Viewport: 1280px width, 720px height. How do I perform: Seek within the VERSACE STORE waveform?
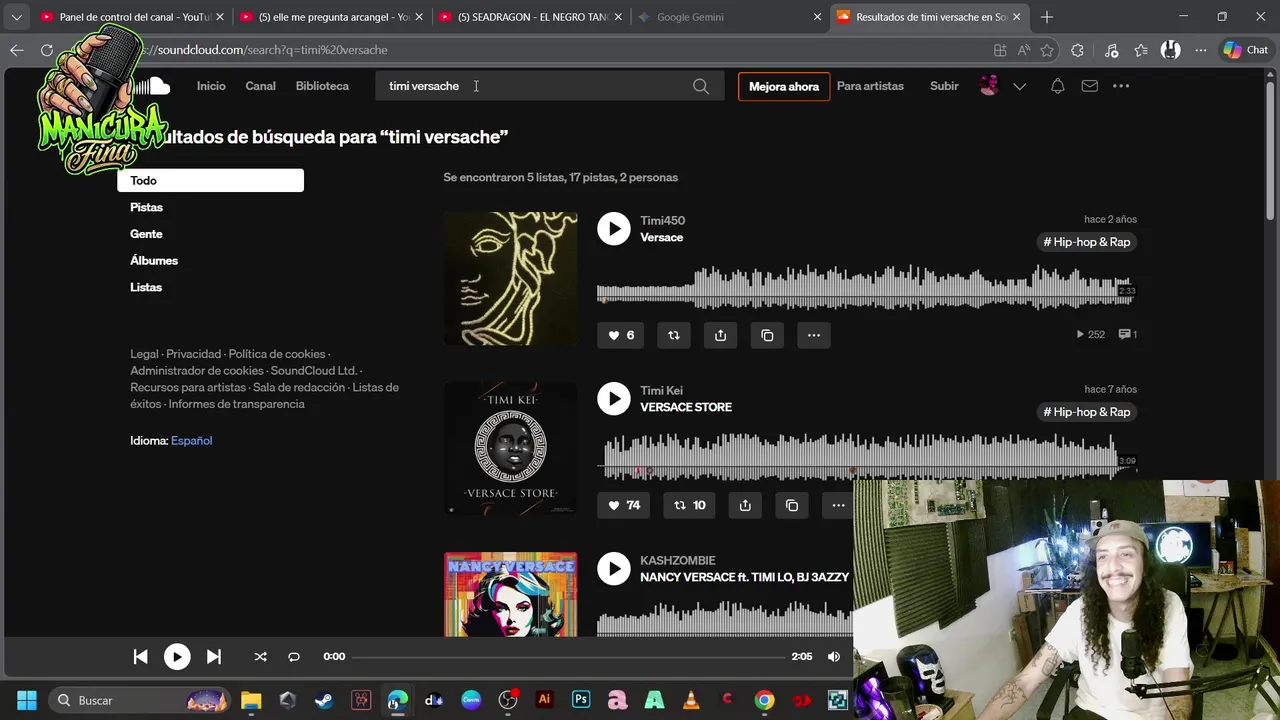coord(866,456)
